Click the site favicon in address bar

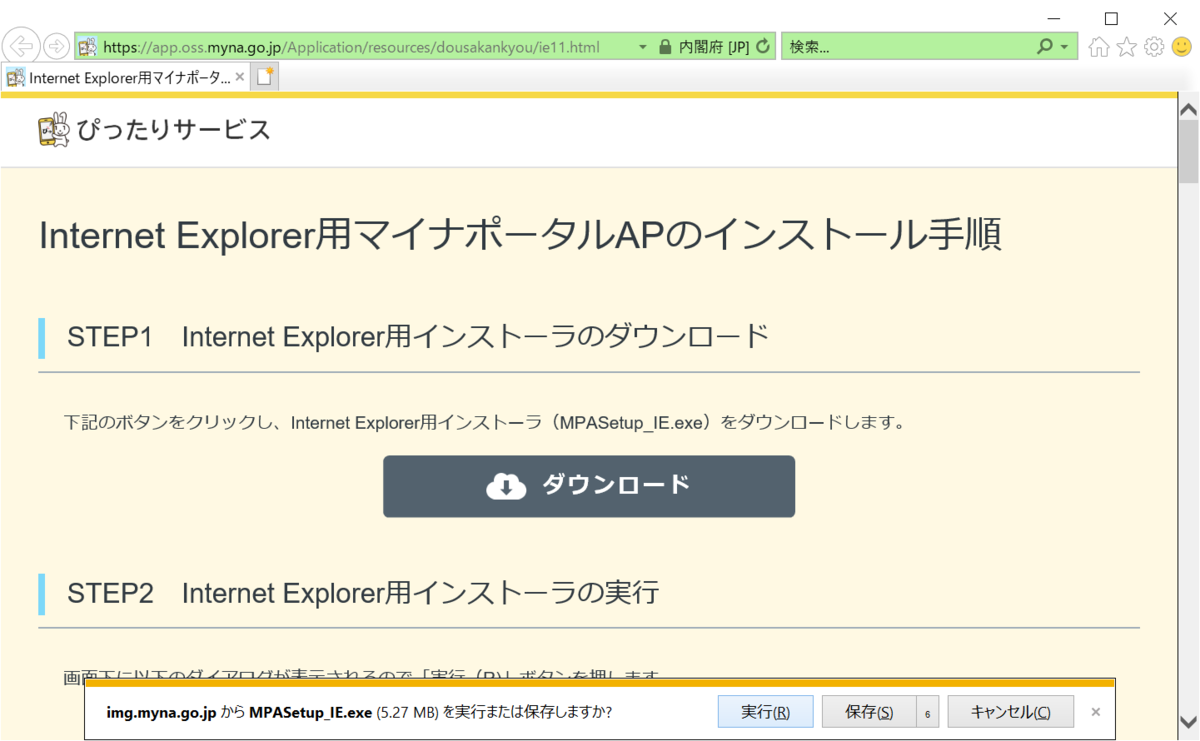(x=88, y=47)
